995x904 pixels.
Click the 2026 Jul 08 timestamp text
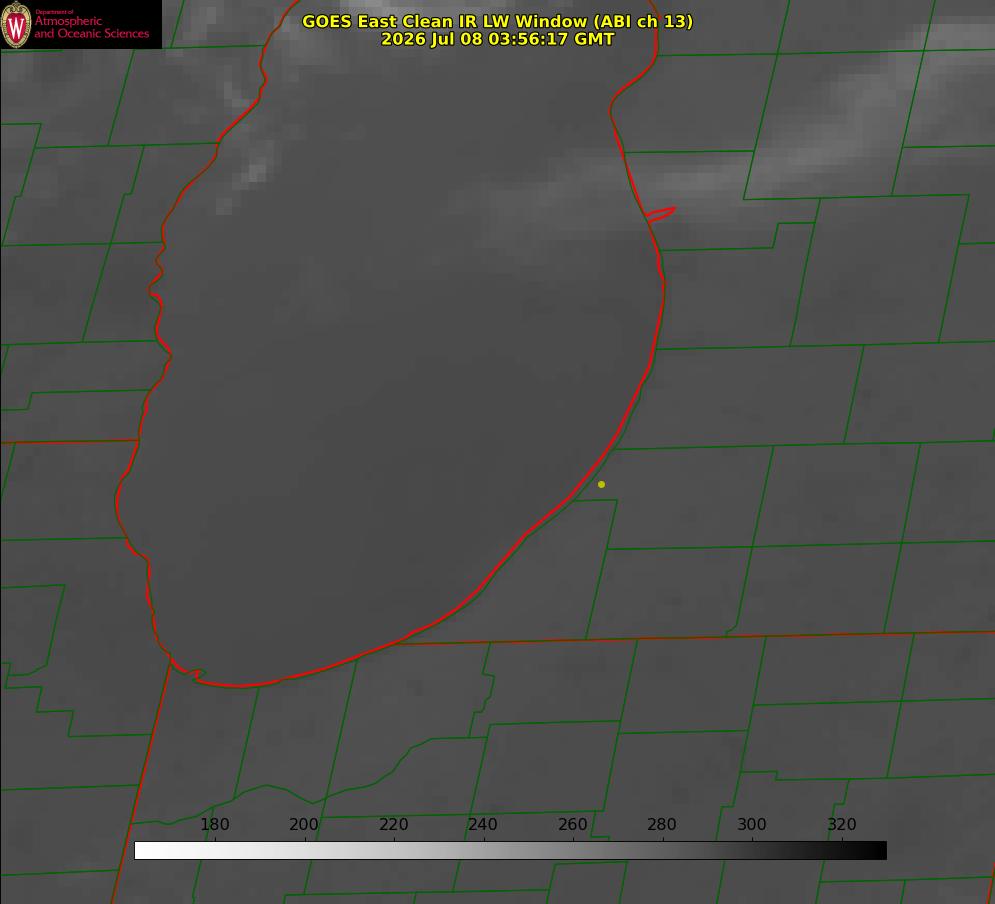[498, 39]
